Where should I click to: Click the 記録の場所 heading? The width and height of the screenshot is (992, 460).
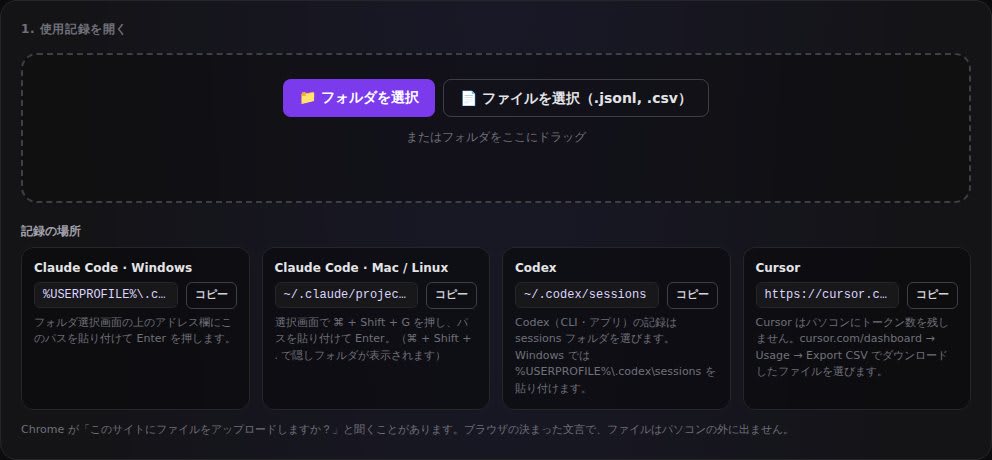click(x=51, y=232)
